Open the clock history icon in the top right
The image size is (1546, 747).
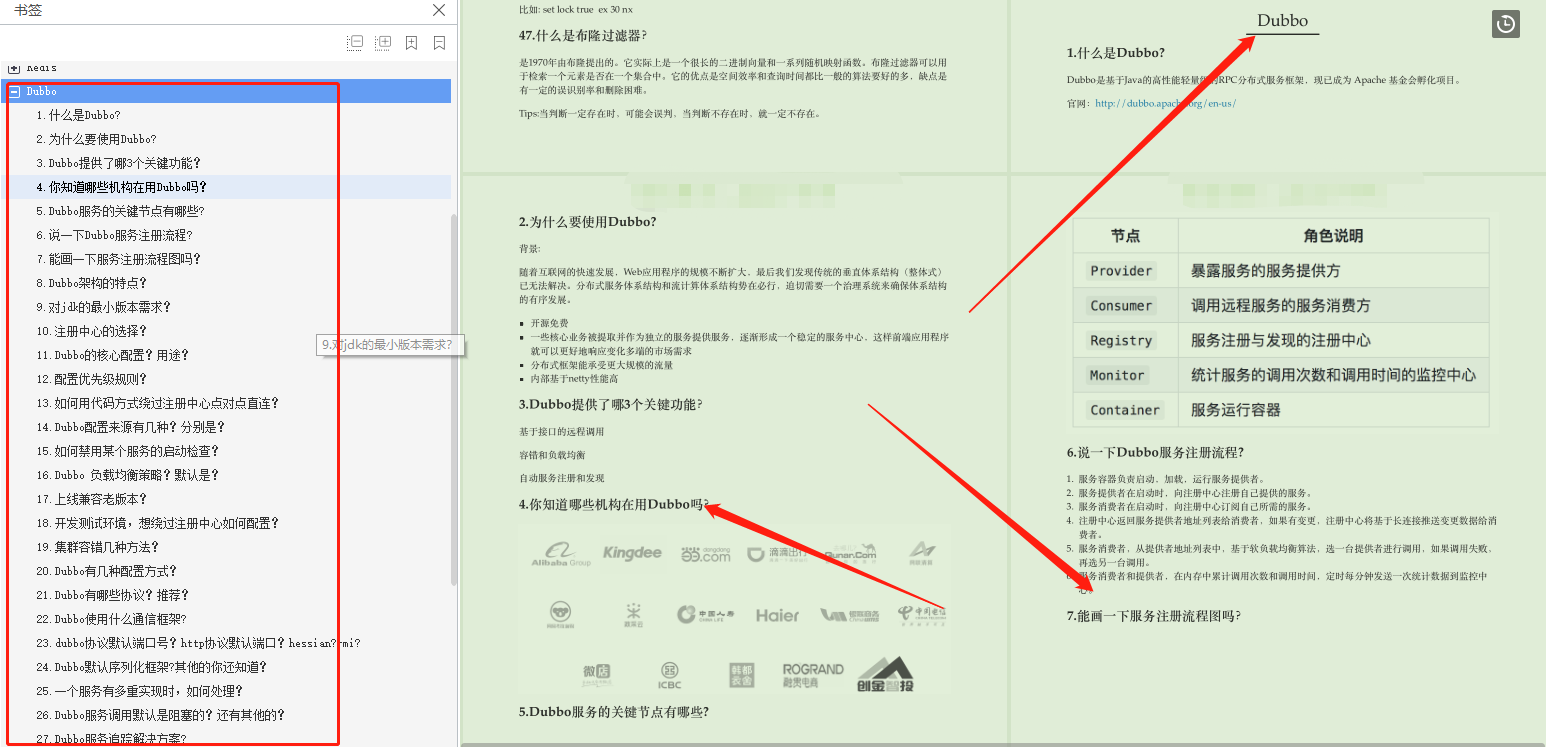click(1506, 24)
